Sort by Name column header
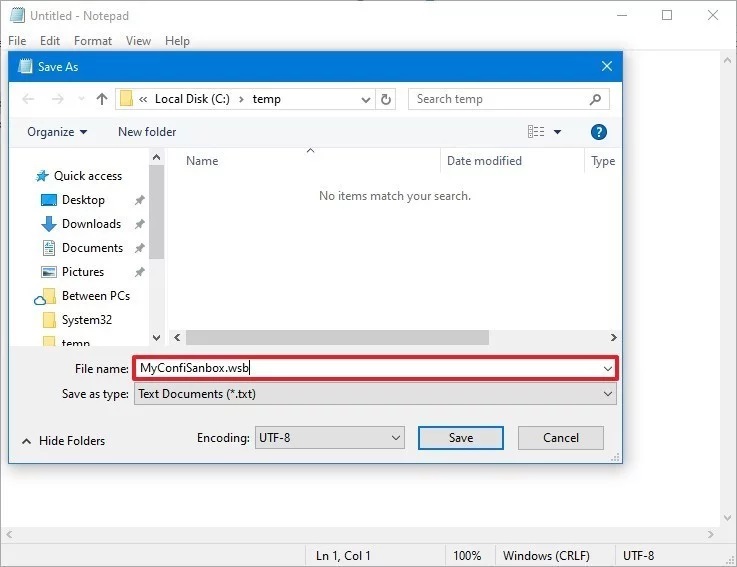Image resolution: width=737 pixels, height=567 pixels. [202, 161]
